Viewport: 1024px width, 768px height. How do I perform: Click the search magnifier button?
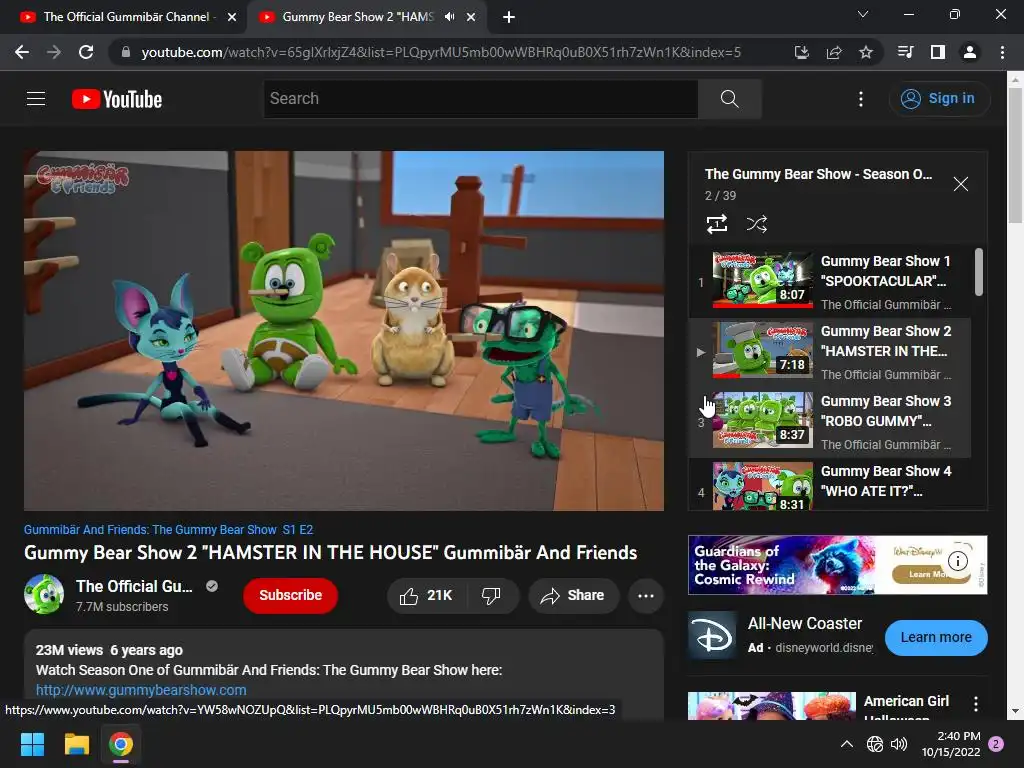[x=729, y=99]
